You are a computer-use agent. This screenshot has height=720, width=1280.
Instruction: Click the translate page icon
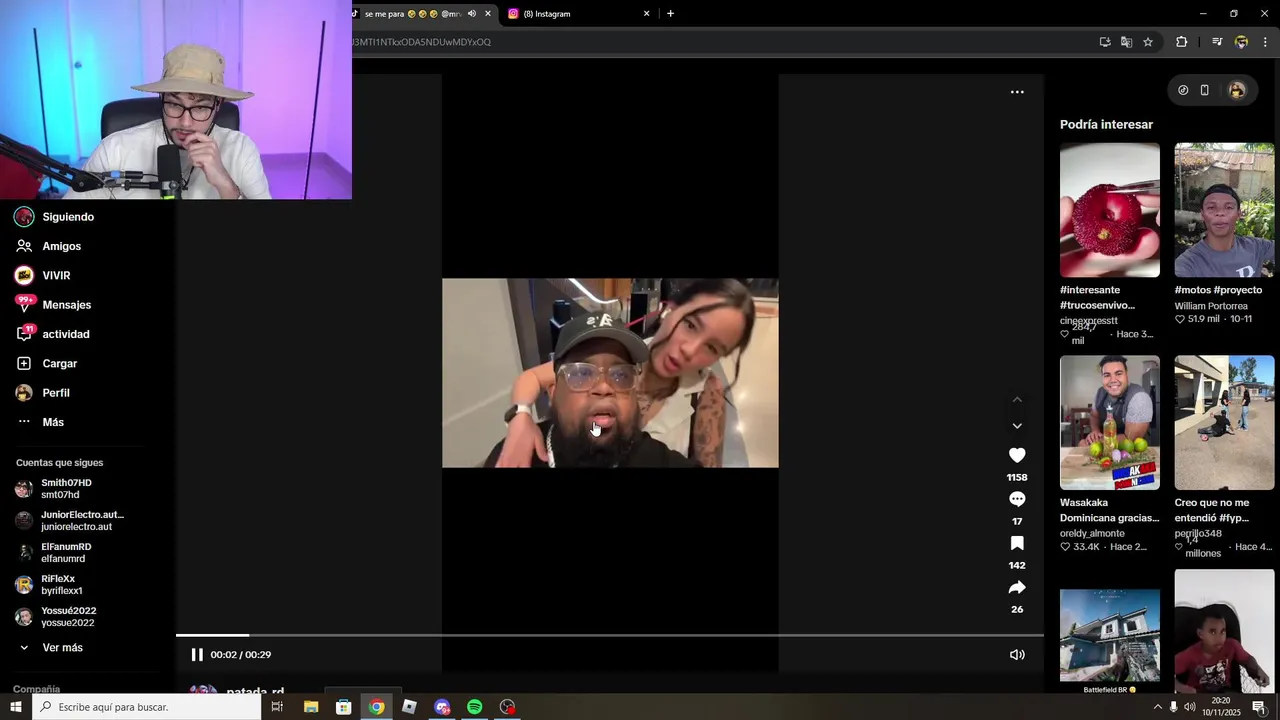pyautogui.click(x=1127, y=42)
